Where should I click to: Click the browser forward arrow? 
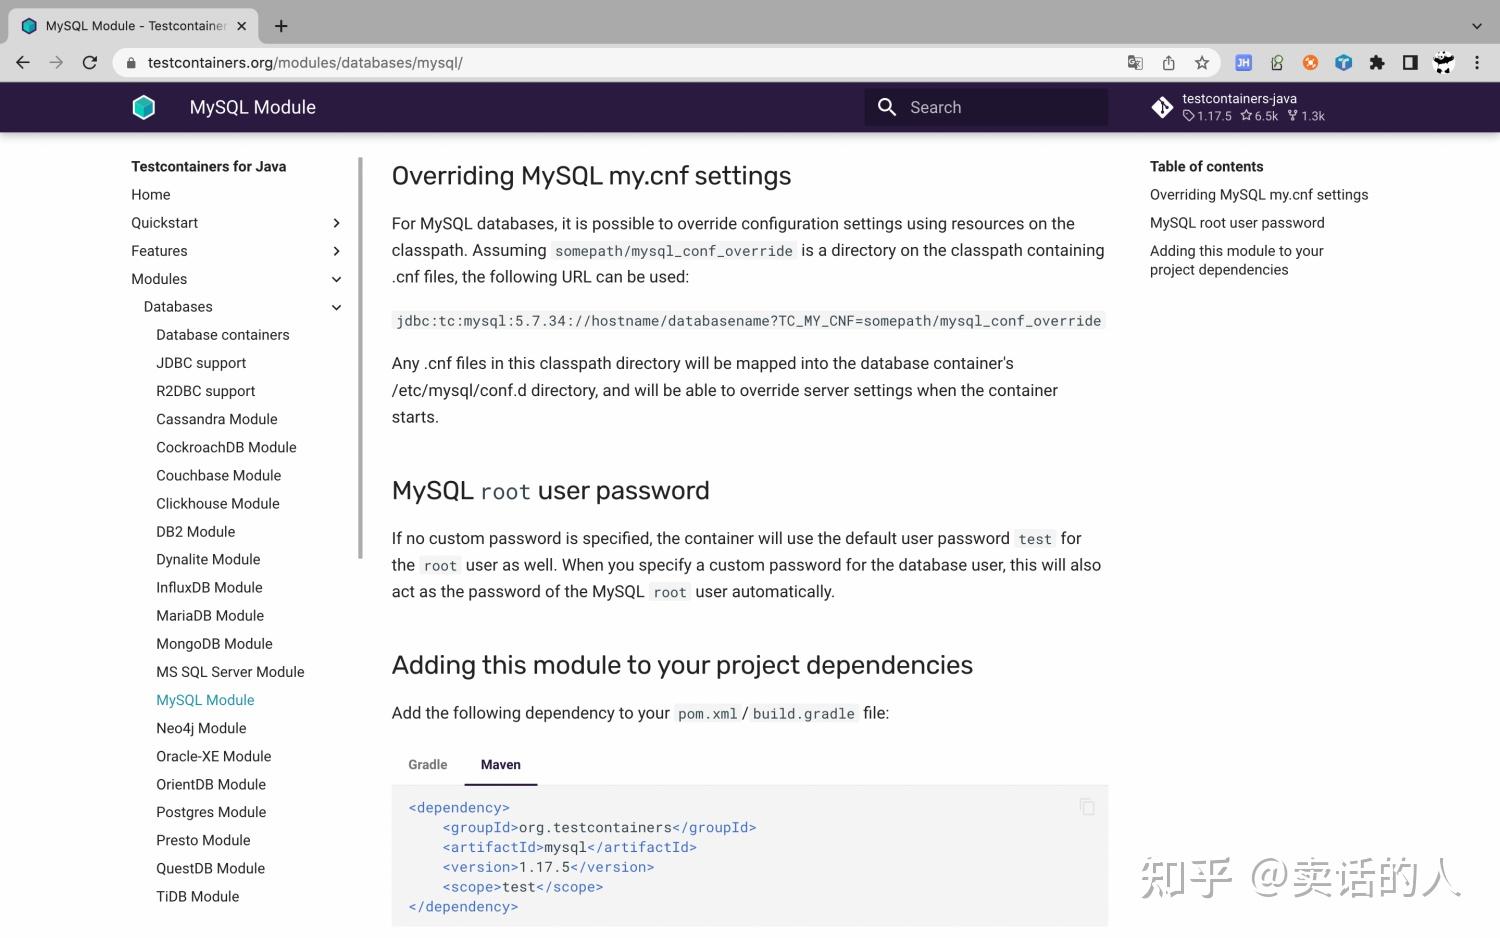pyautogui.click(x=56, y=63)
